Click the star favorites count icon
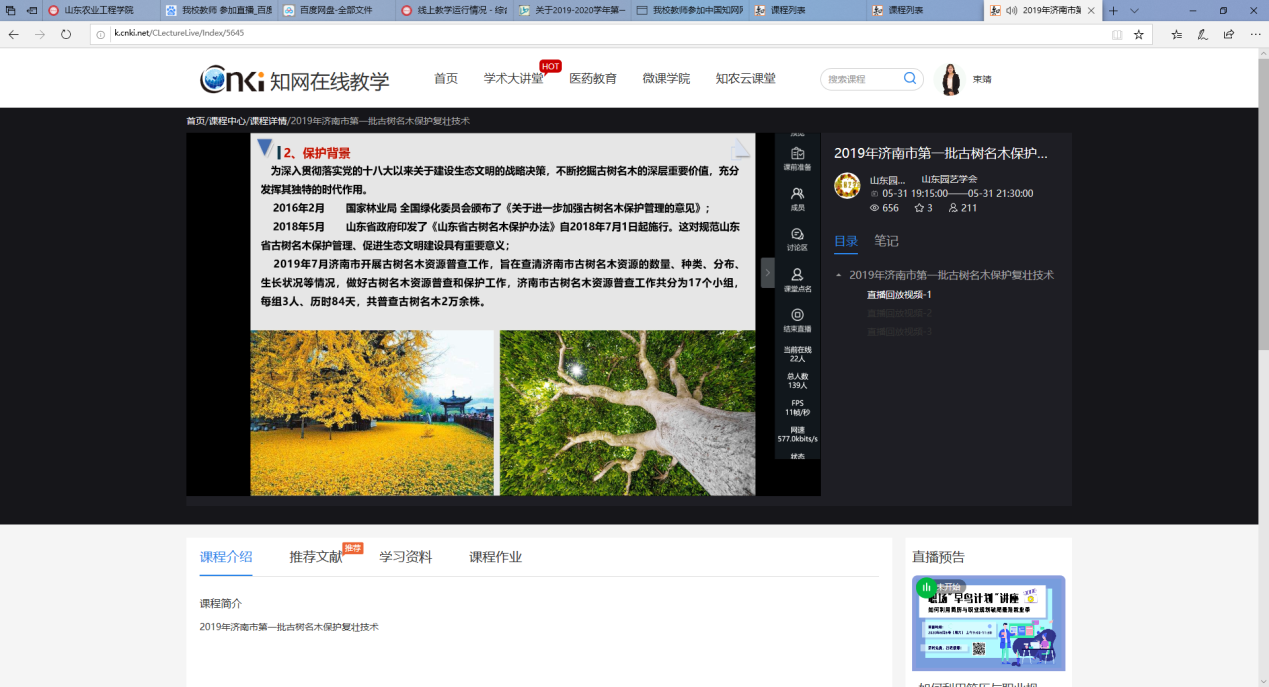 [x=919, y=208]
